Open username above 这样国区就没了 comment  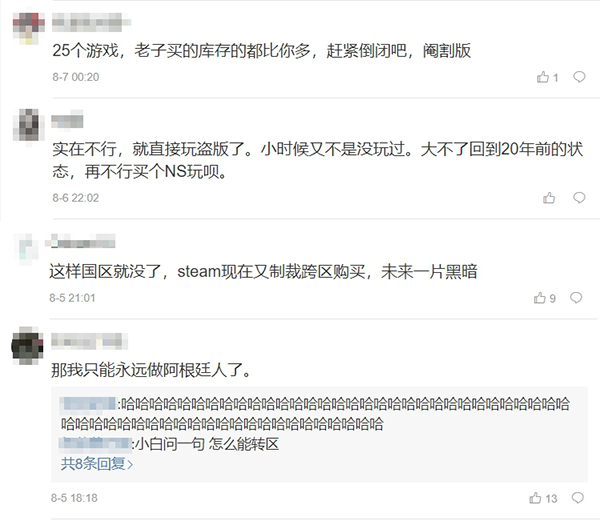[x=82, y=241]
